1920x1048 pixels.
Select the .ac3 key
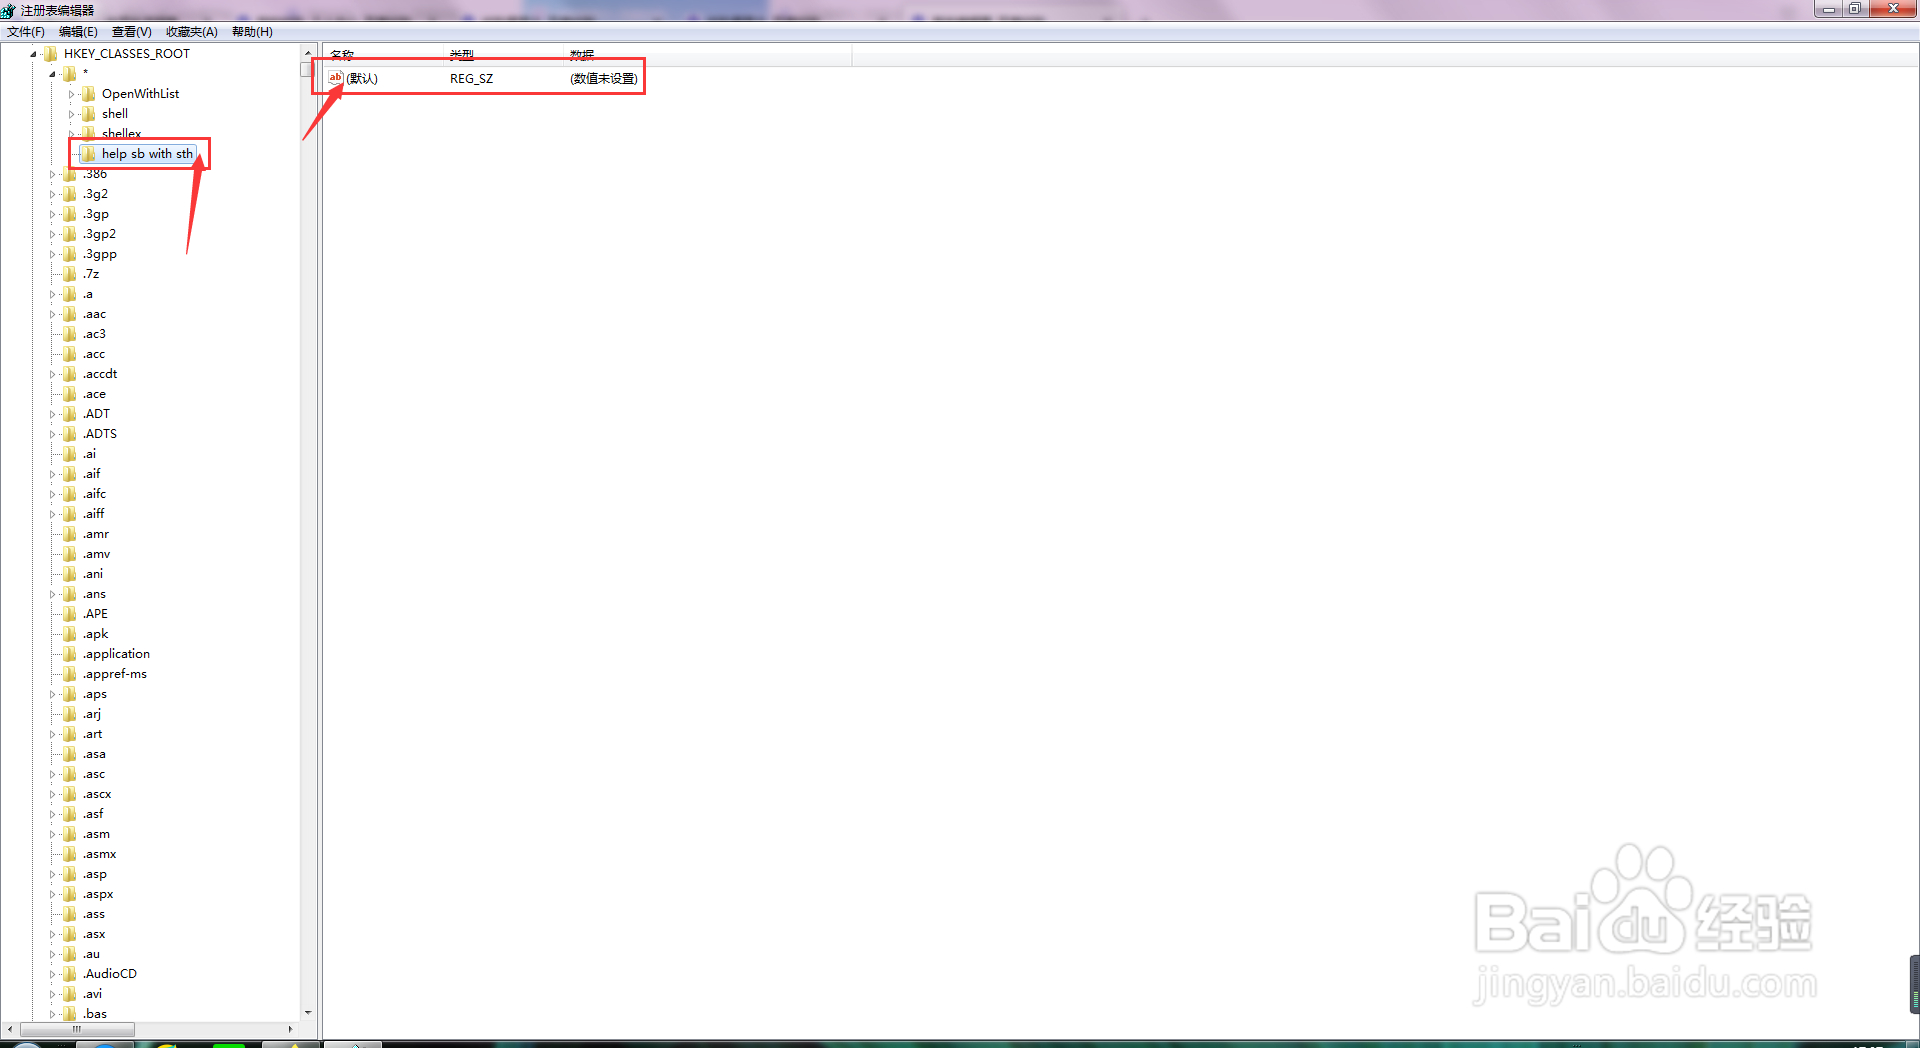point(94,334)
